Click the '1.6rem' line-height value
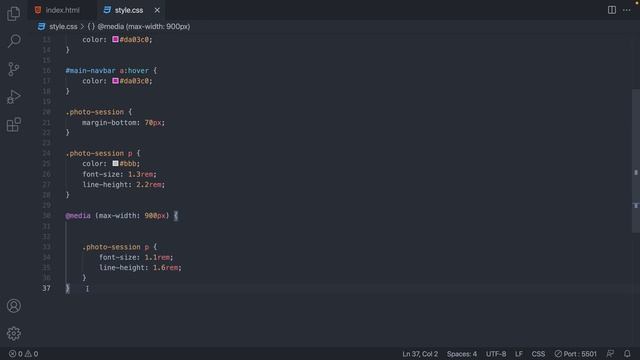This screenshot has height=360, width=640. click(x=165, y=268)
